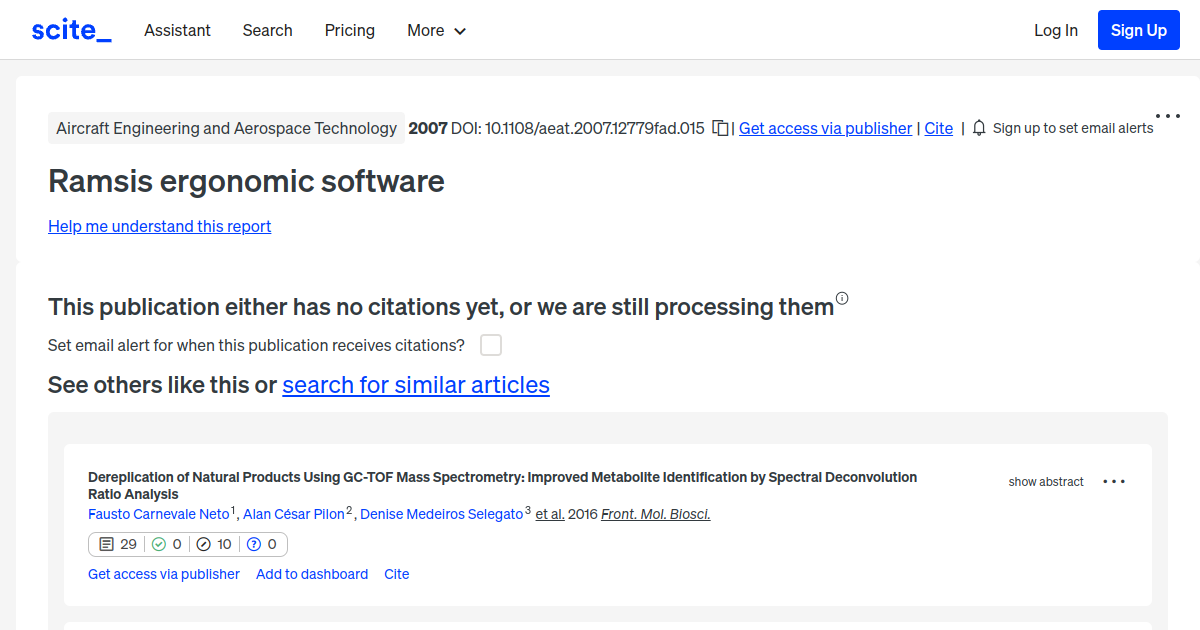Open the Assistant menu item

[x=177, y=30]
